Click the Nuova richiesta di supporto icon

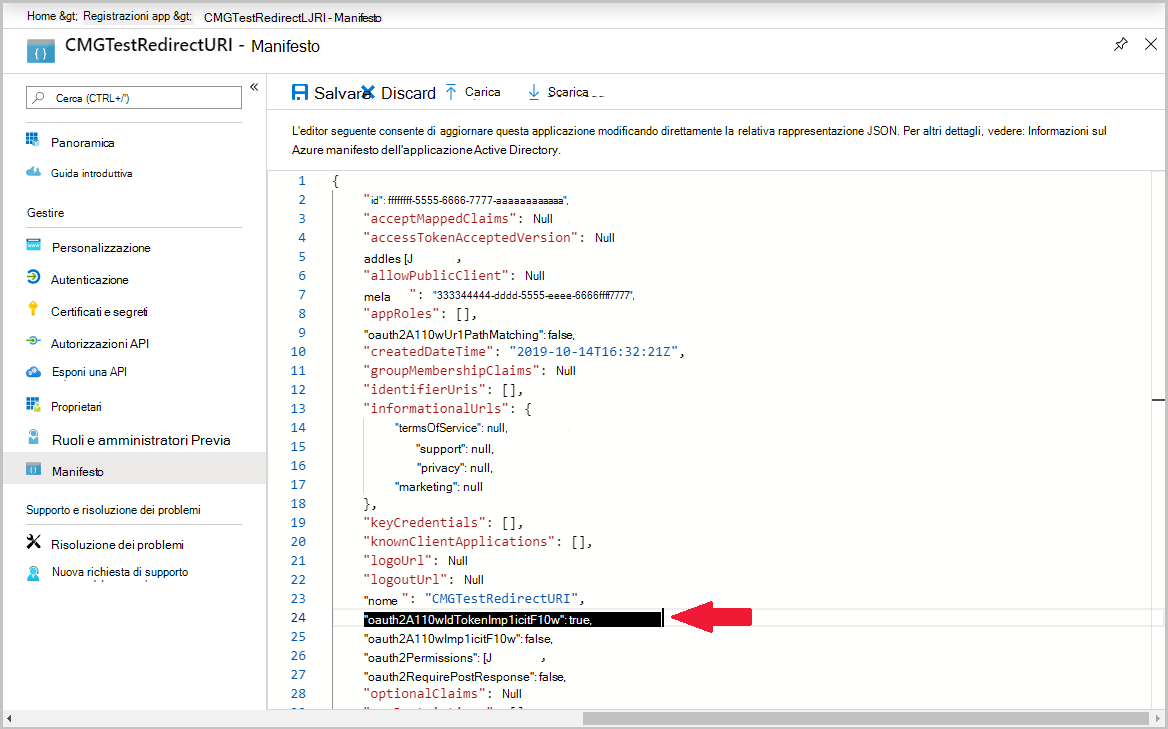click(x=33, y=573)
